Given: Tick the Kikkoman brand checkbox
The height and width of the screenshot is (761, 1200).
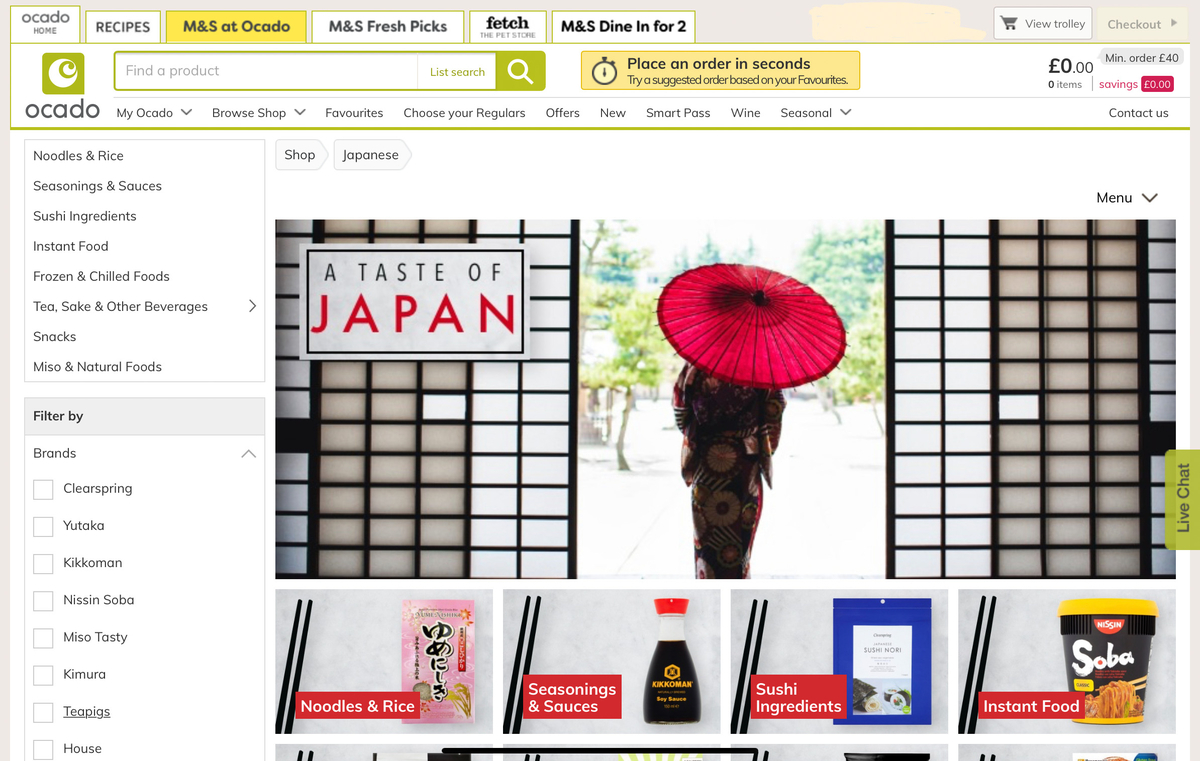Looking at the screenshot, I should [x=43, y=563].
